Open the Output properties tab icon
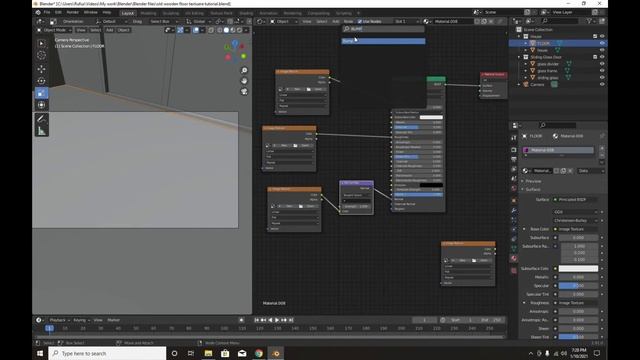640x360 pixels. [514, 160]
